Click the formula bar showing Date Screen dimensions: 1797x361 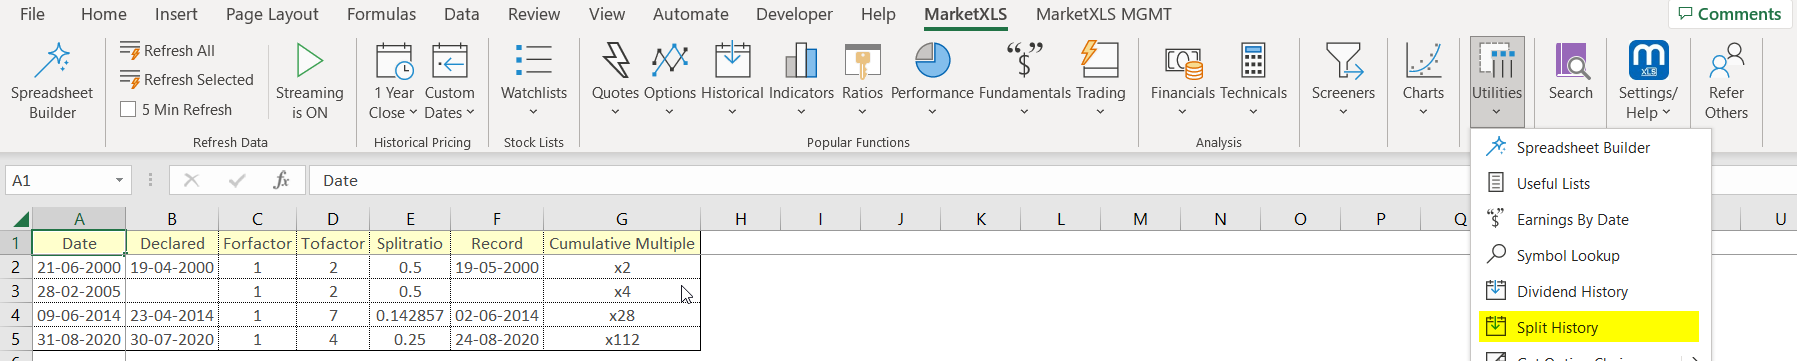coord(890,180)
